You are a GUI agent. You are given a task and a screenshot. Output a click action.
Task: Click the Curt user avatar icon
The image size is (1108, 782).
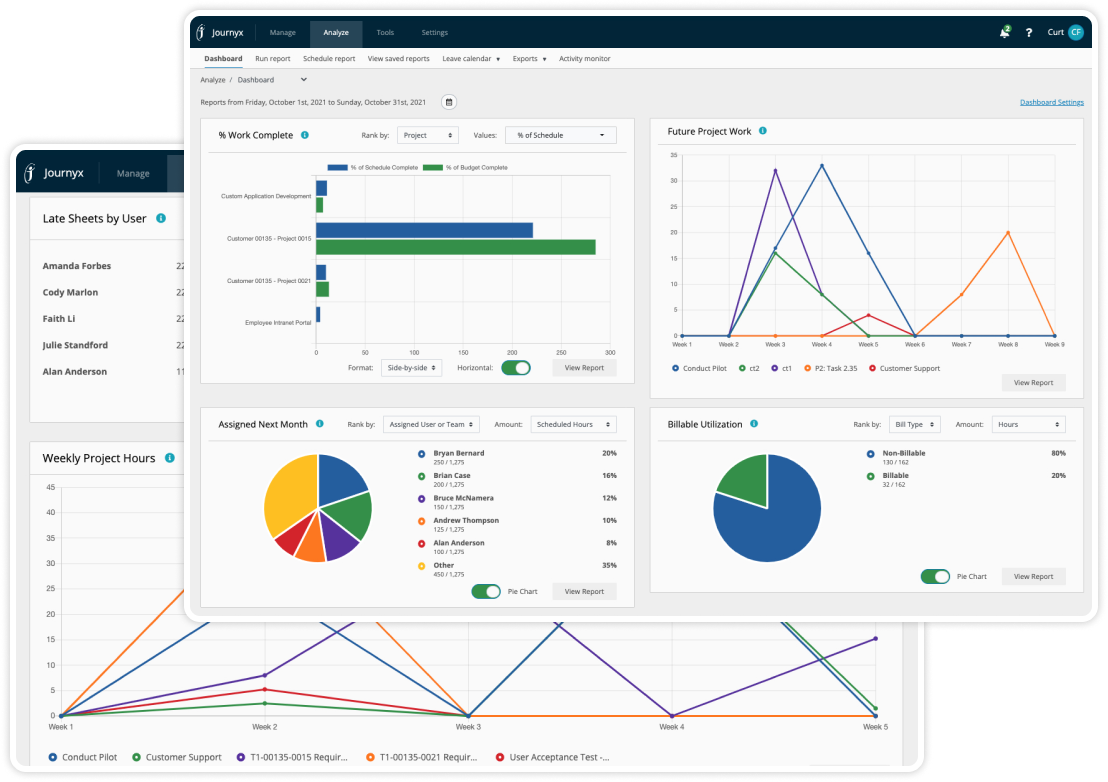pyautogui.click(x=1076, y=33)
